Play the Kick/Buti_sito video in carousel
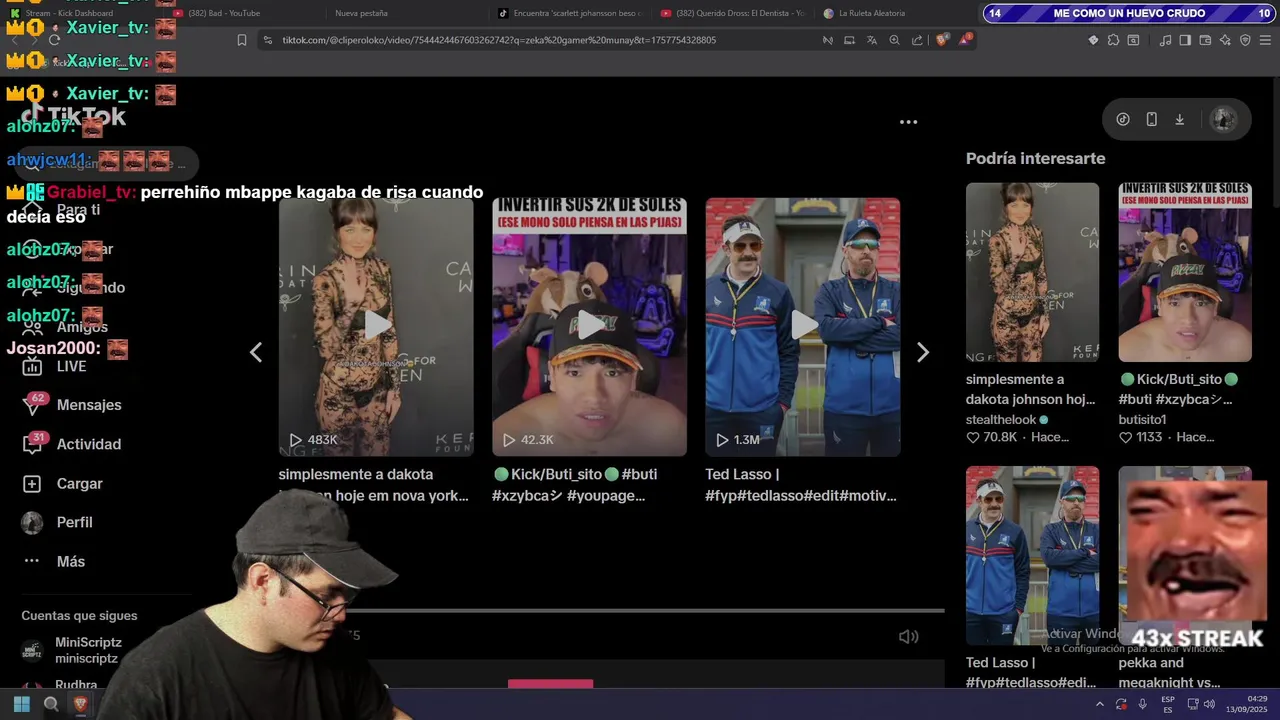The width and height of the screenshot is (1280, 720). (589, 326)
